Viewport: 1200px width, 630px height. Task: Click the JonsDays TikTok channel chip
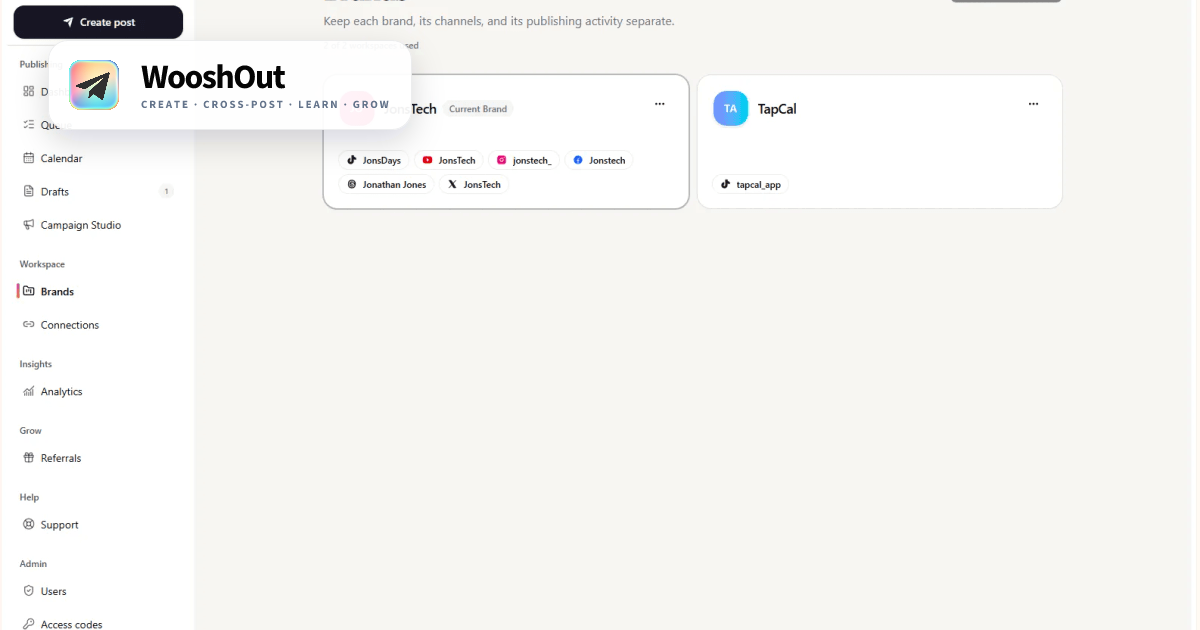pyautogui.click(x=374, y=160)
